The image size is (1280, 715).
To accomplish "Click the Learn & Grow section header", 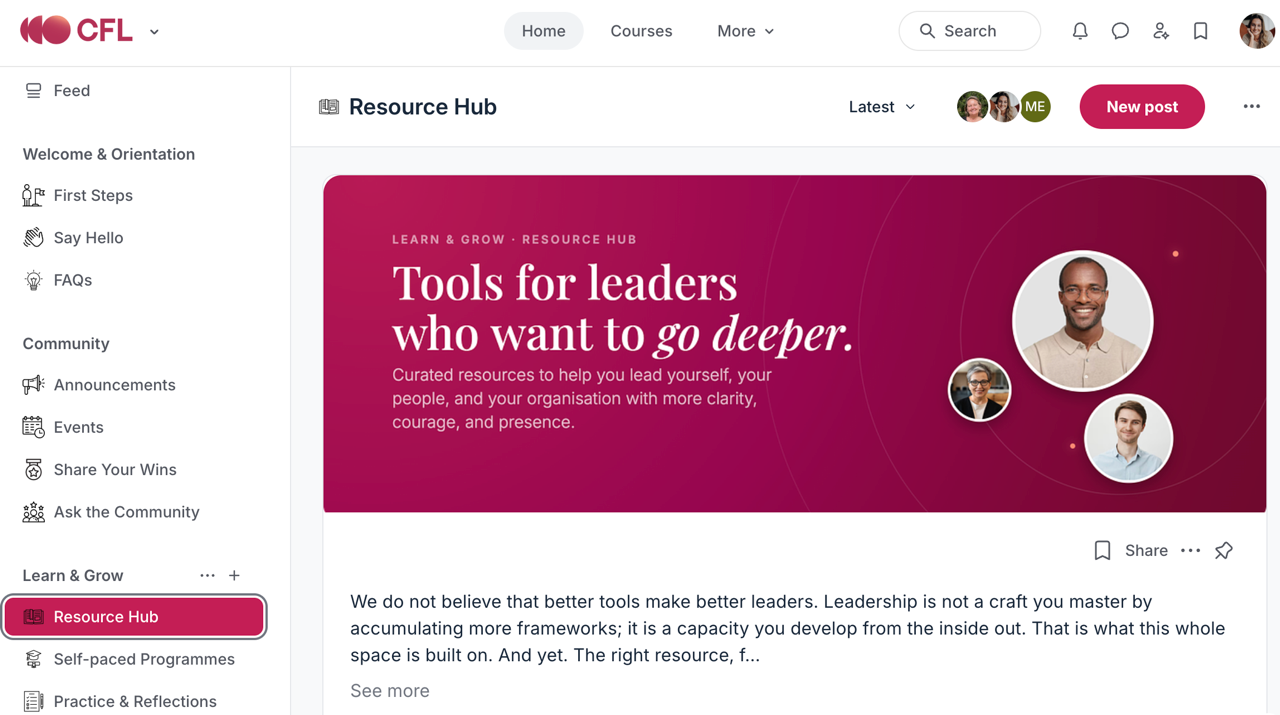I will [x=73, y=575].
